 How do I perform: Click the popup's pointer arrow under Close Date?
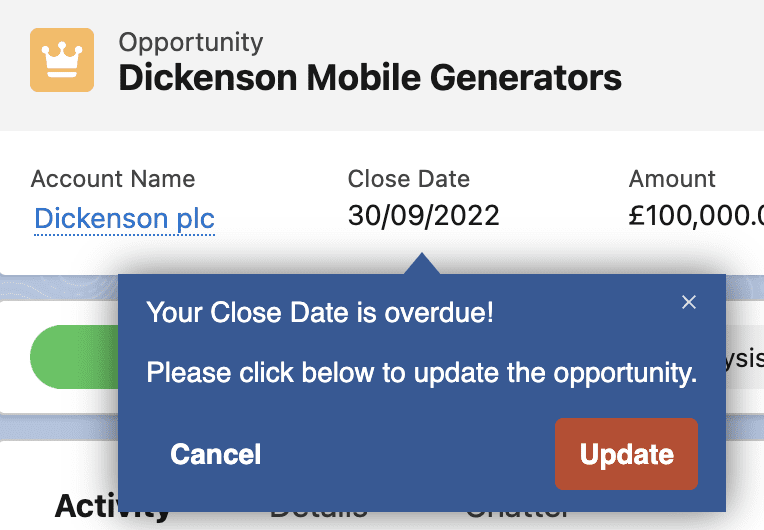coord(422,264)
